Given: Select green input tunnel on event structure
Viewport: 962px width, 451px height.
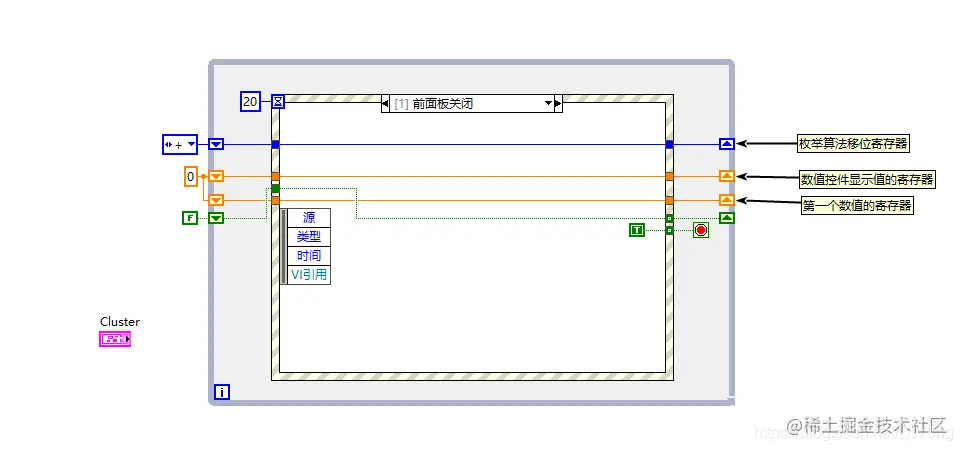Looking at the screenshot, I should (275, 188).
